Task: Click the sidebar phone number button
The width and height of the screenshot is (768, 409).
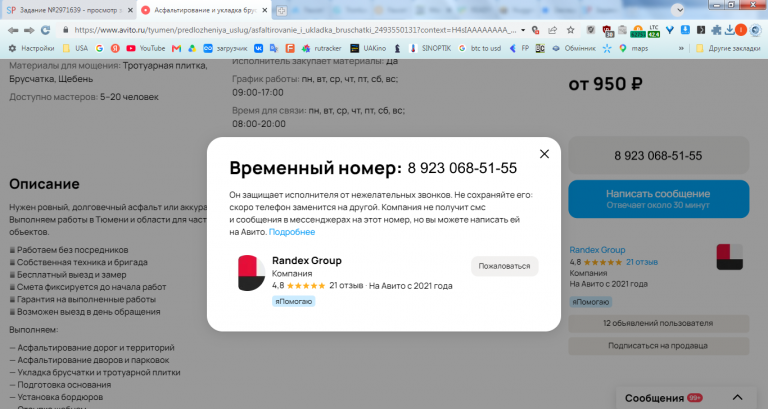Action: point(658,156)
